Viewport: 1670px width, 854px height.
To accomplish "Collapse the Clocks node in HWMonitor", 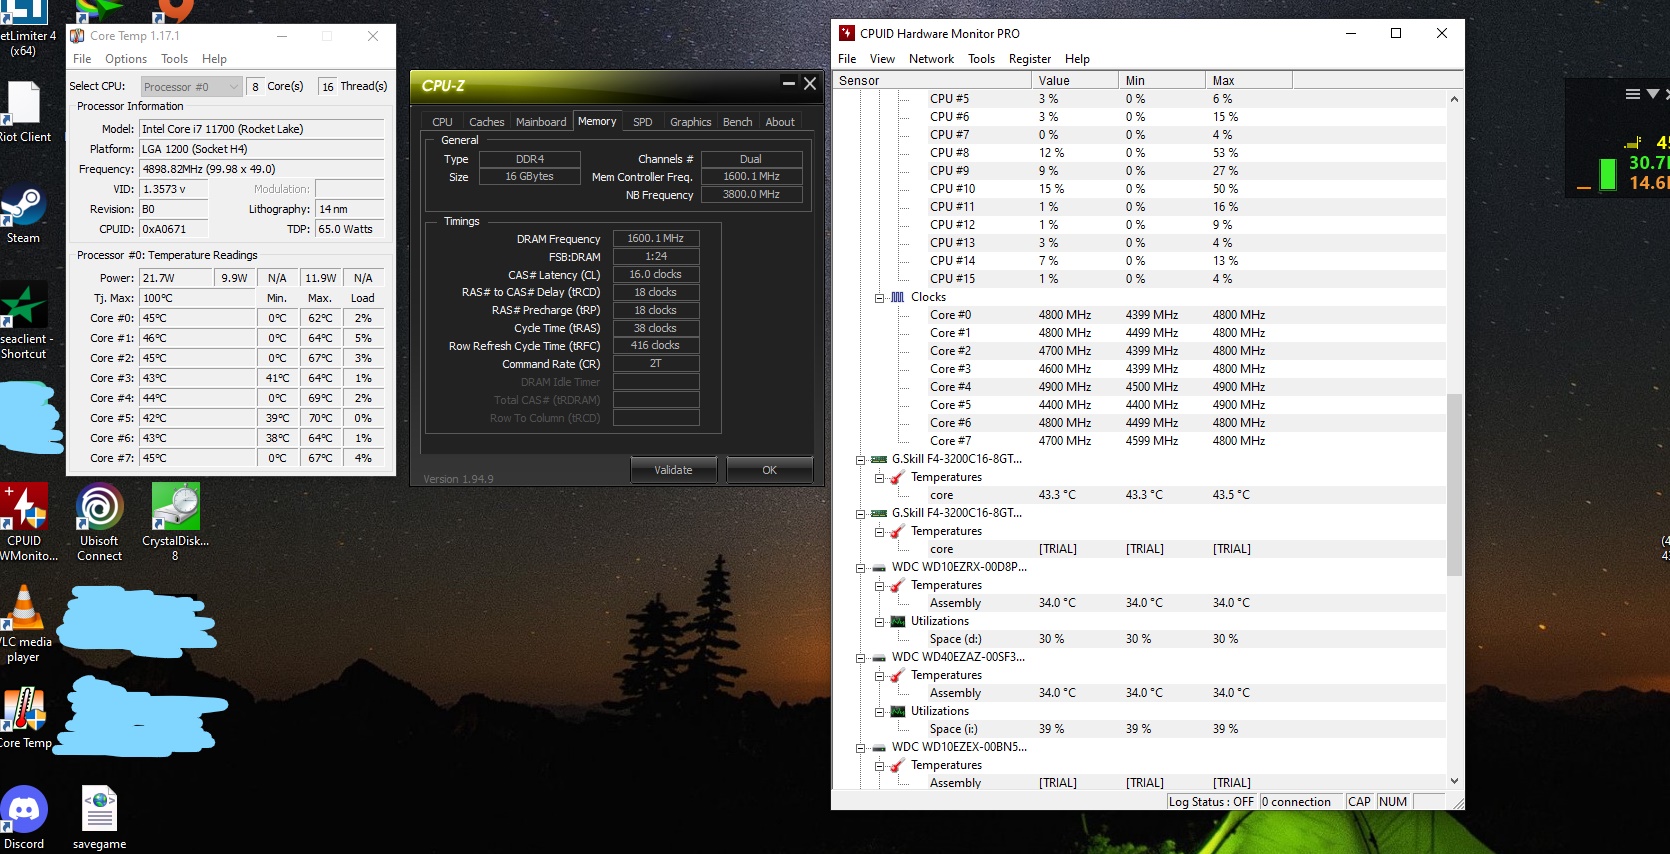I will click(x=879, y=298).
